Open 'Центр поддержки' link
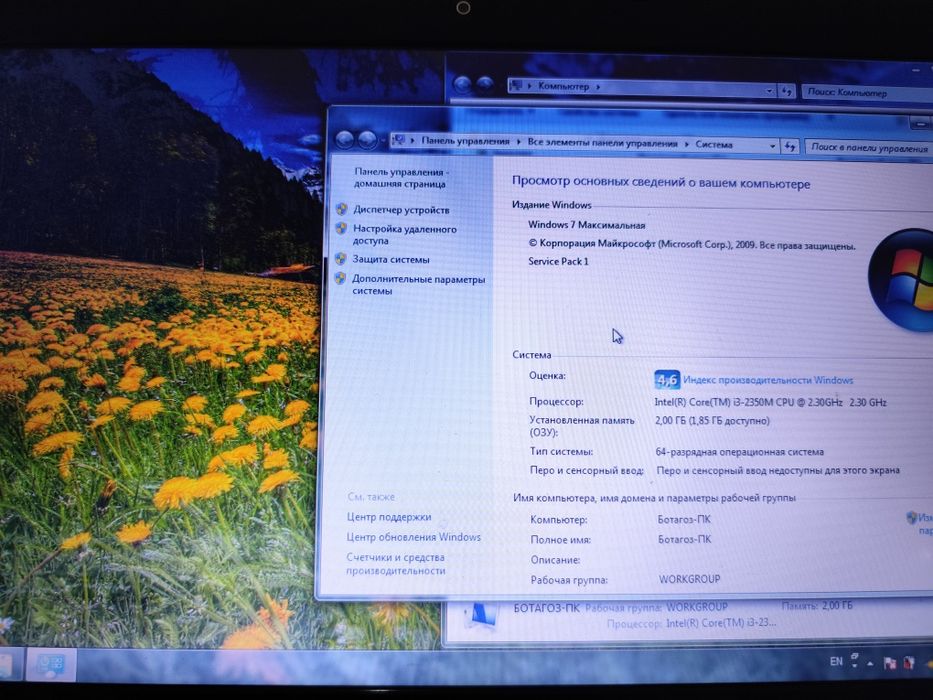The width and height of the screenshot is (933, 700). tap(389, 517)
